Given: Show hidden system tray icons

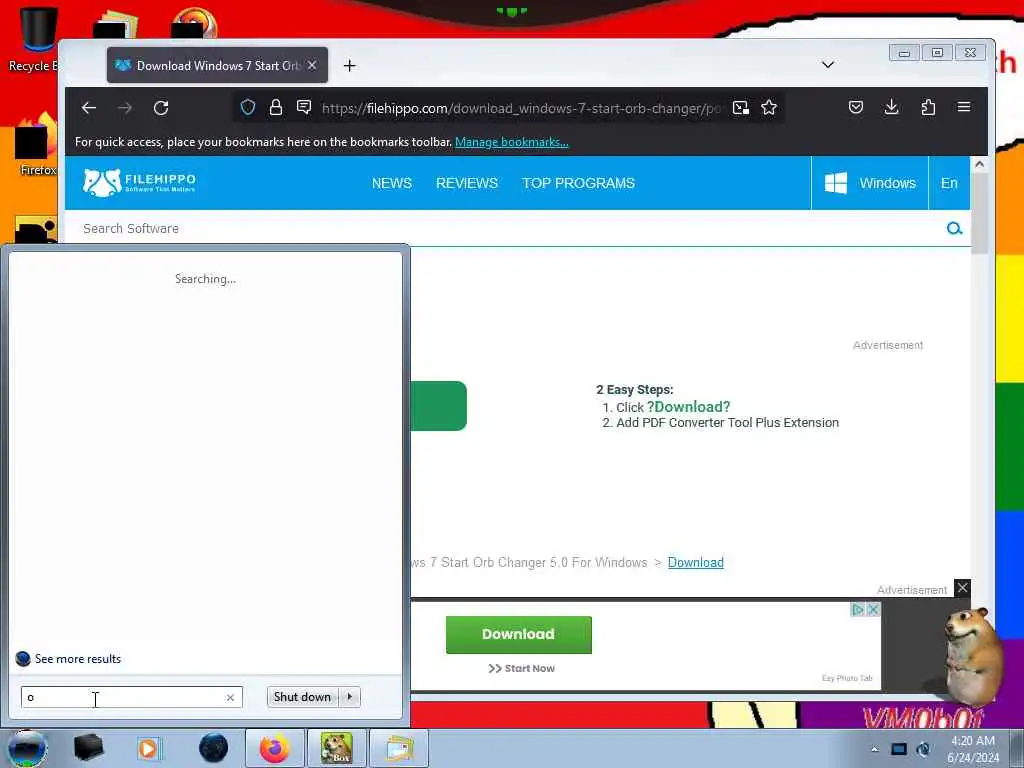Looking at the screenshot, I should (x=874, y=749).
